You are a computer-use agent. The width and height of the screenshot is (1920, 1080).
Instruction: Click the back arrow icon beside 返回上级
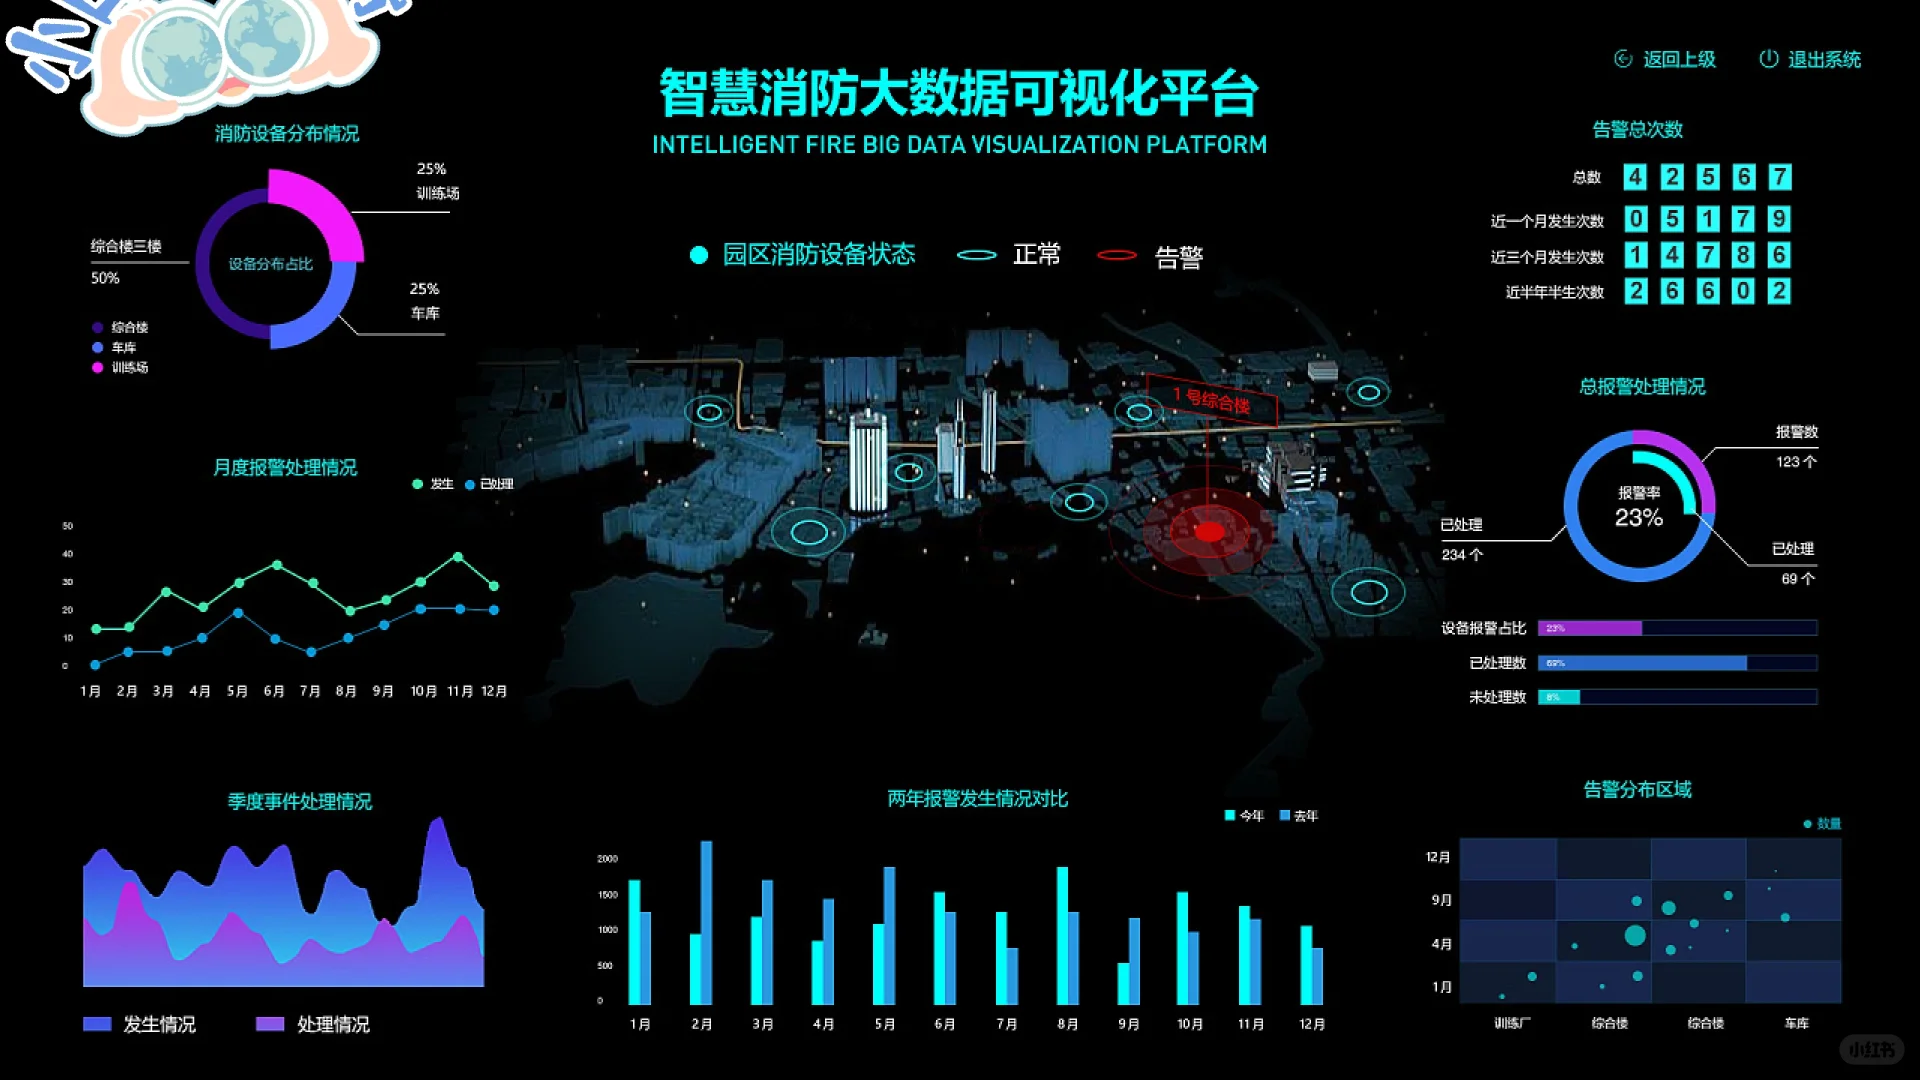(1622, 58)
